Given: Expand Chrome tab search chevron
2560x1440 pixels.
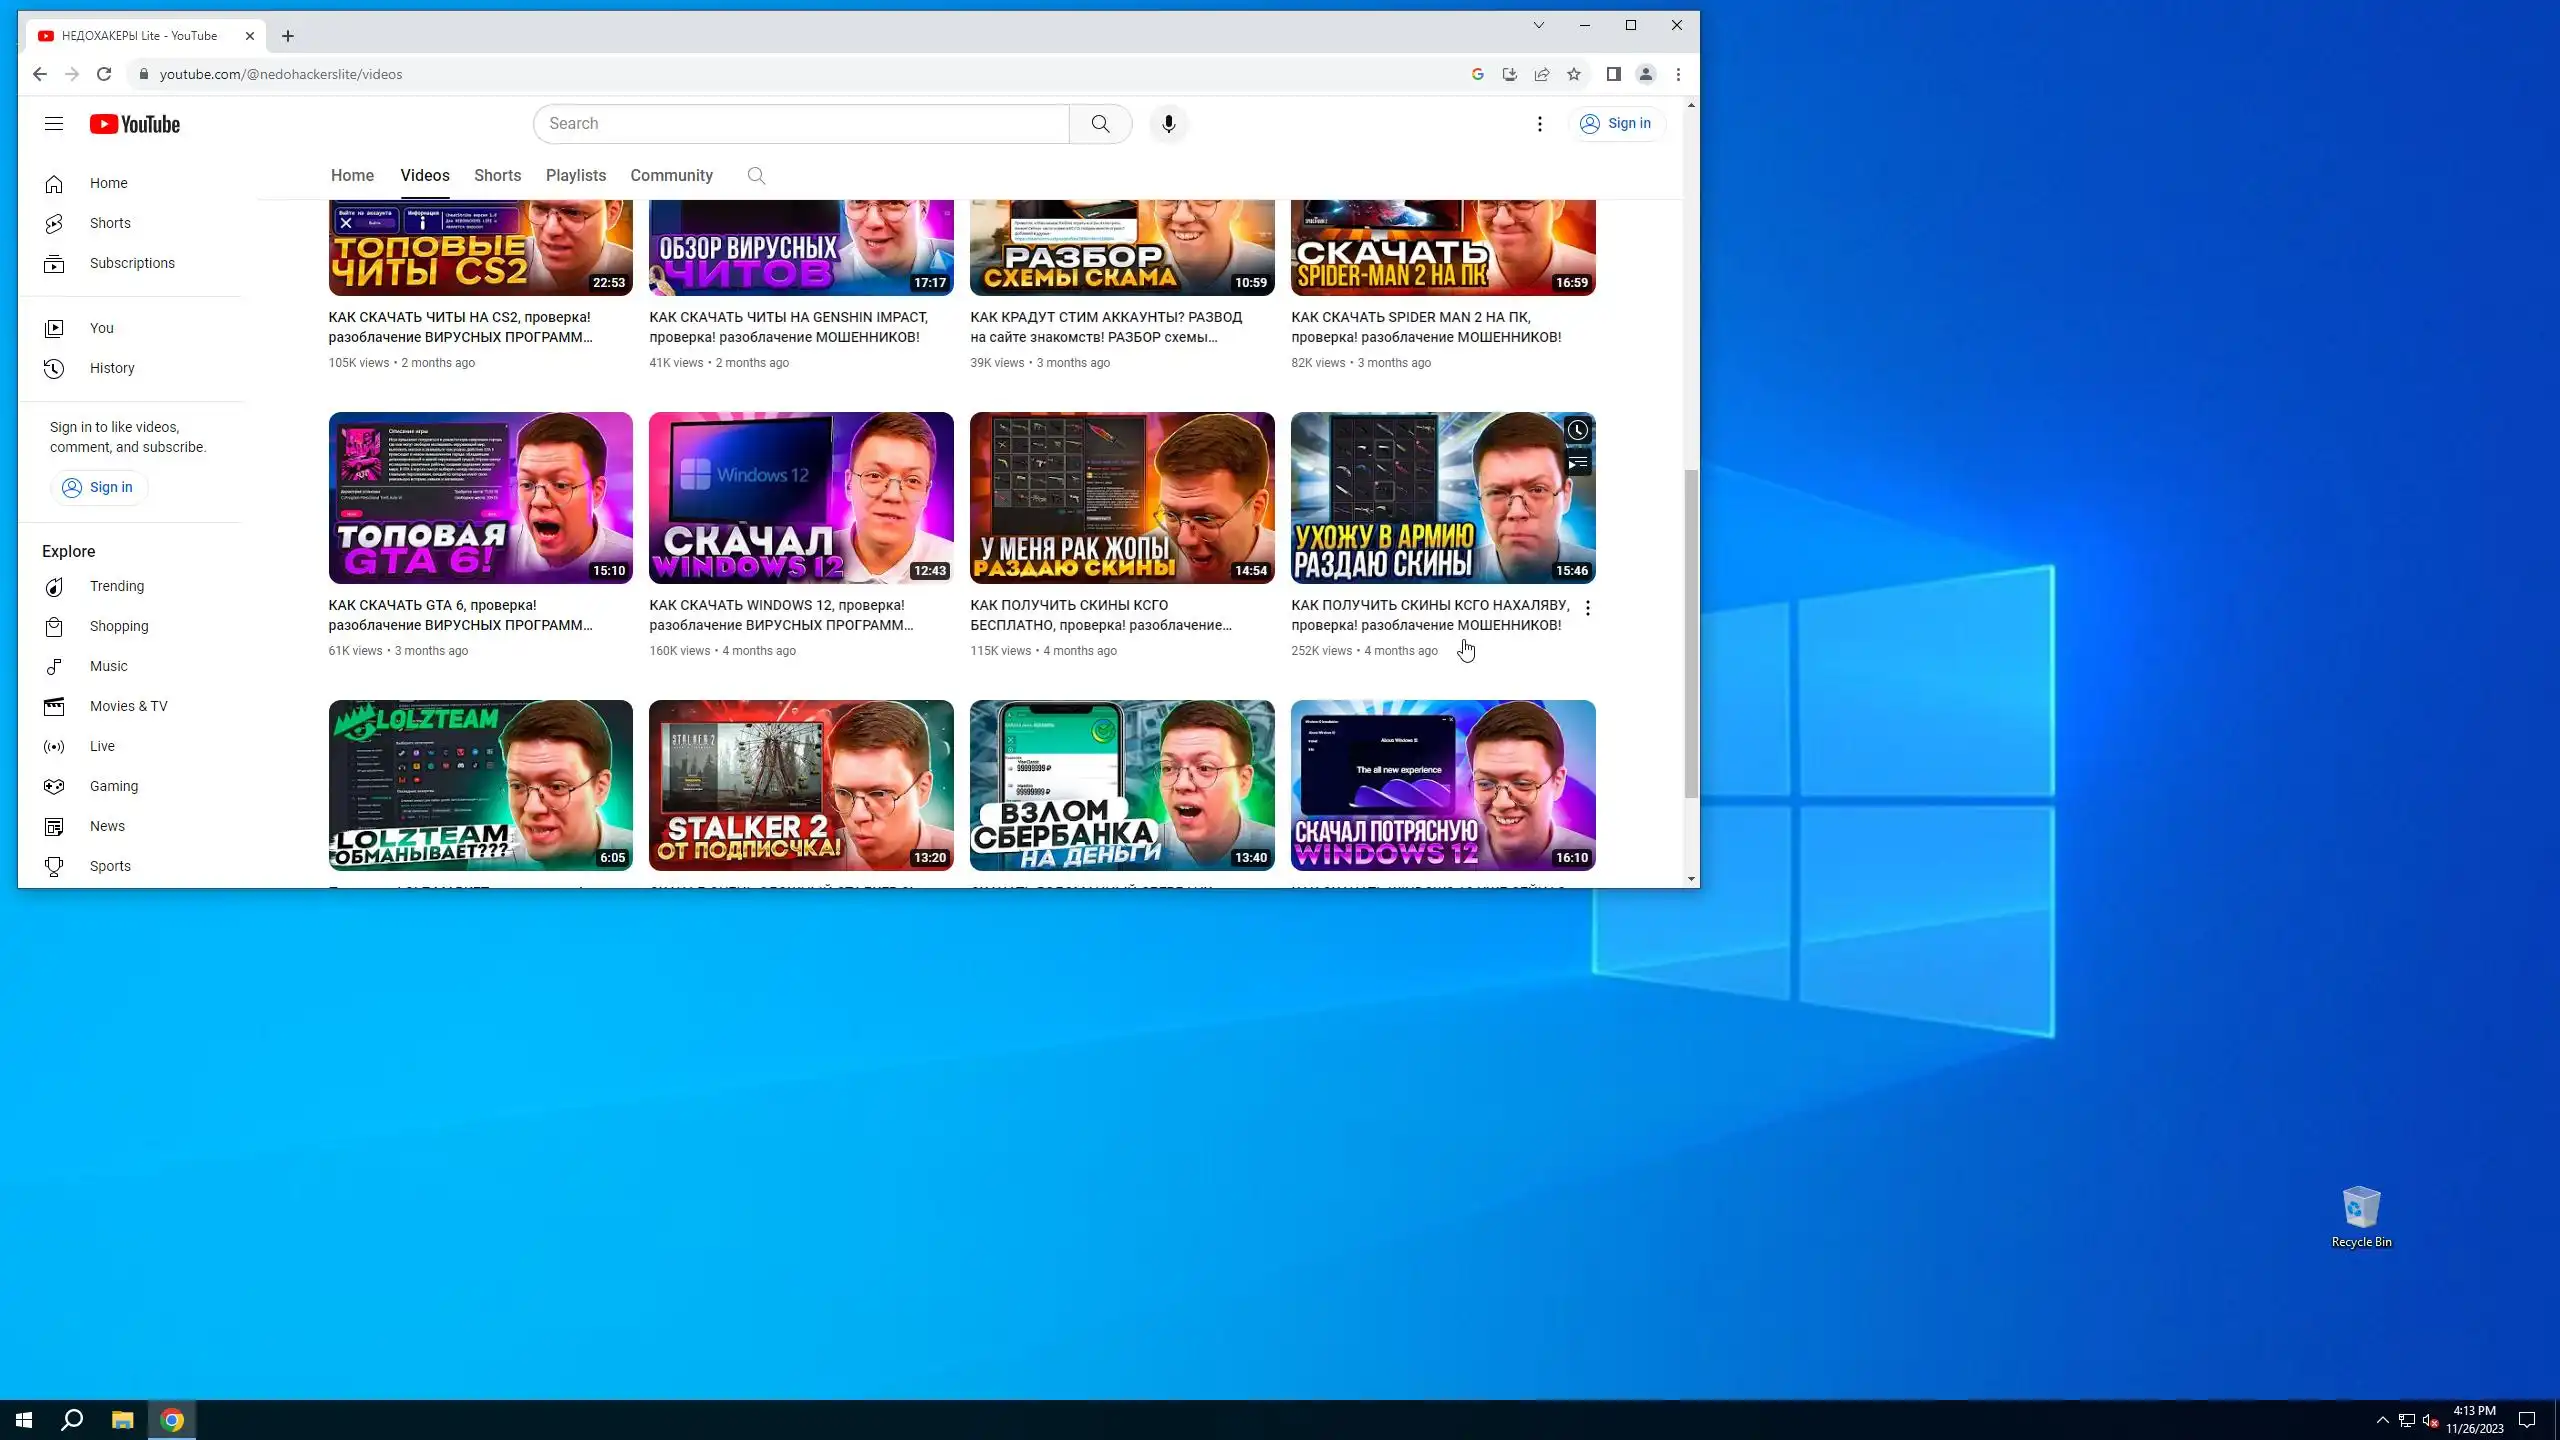Looking at the screenshot, I should (x=1538, y=25).
